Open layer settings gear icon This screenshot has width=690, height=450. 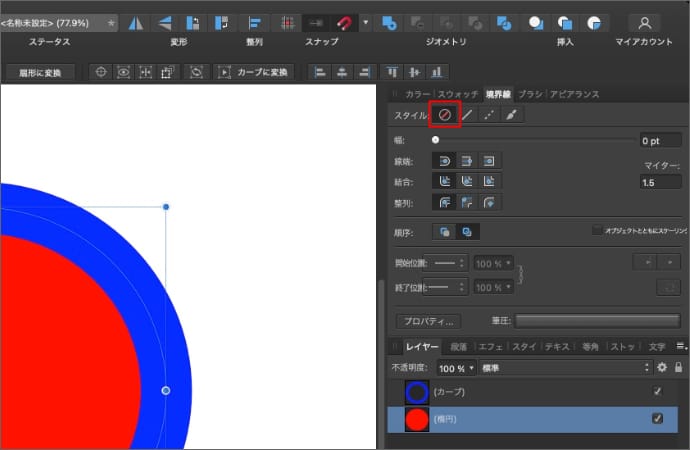(x=662, y=368)
